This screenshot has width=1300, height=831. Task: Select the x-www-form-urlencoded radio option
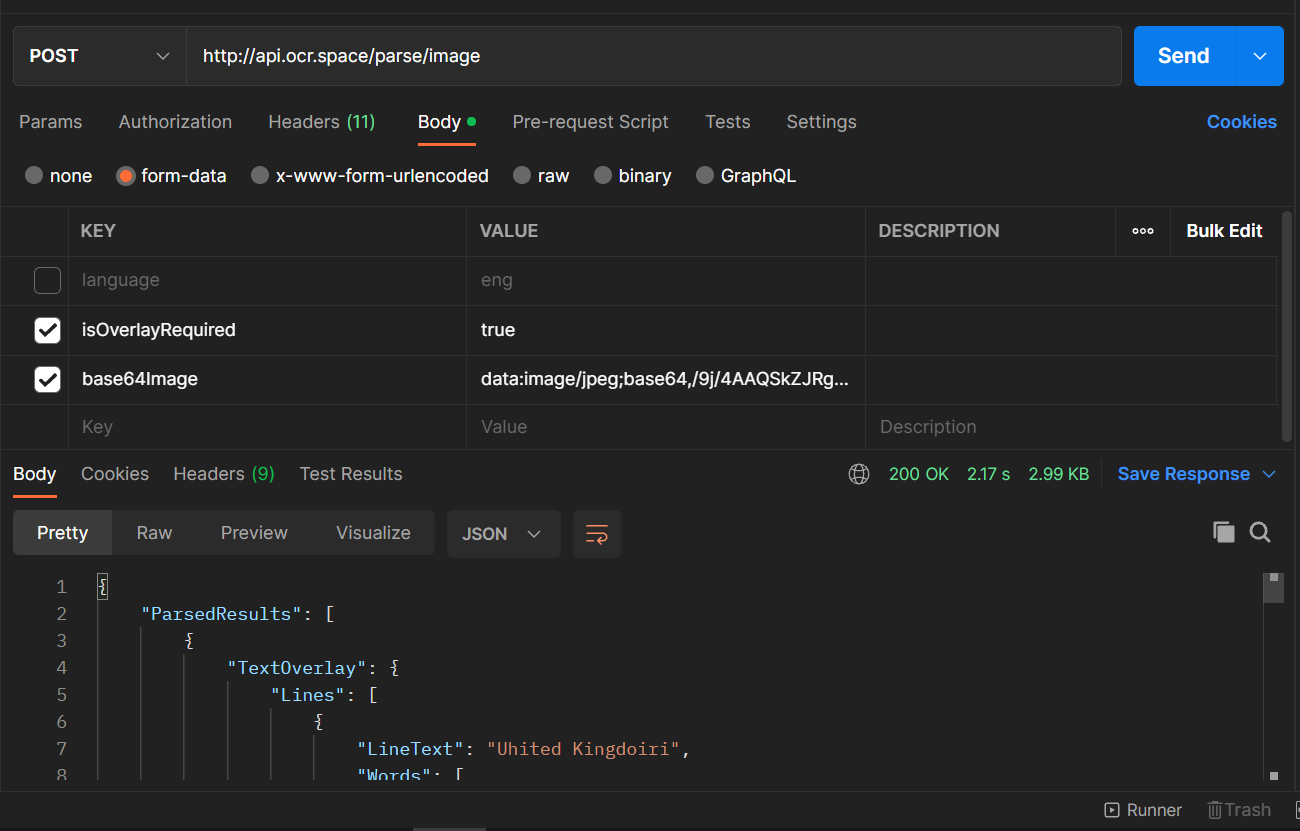260,176
